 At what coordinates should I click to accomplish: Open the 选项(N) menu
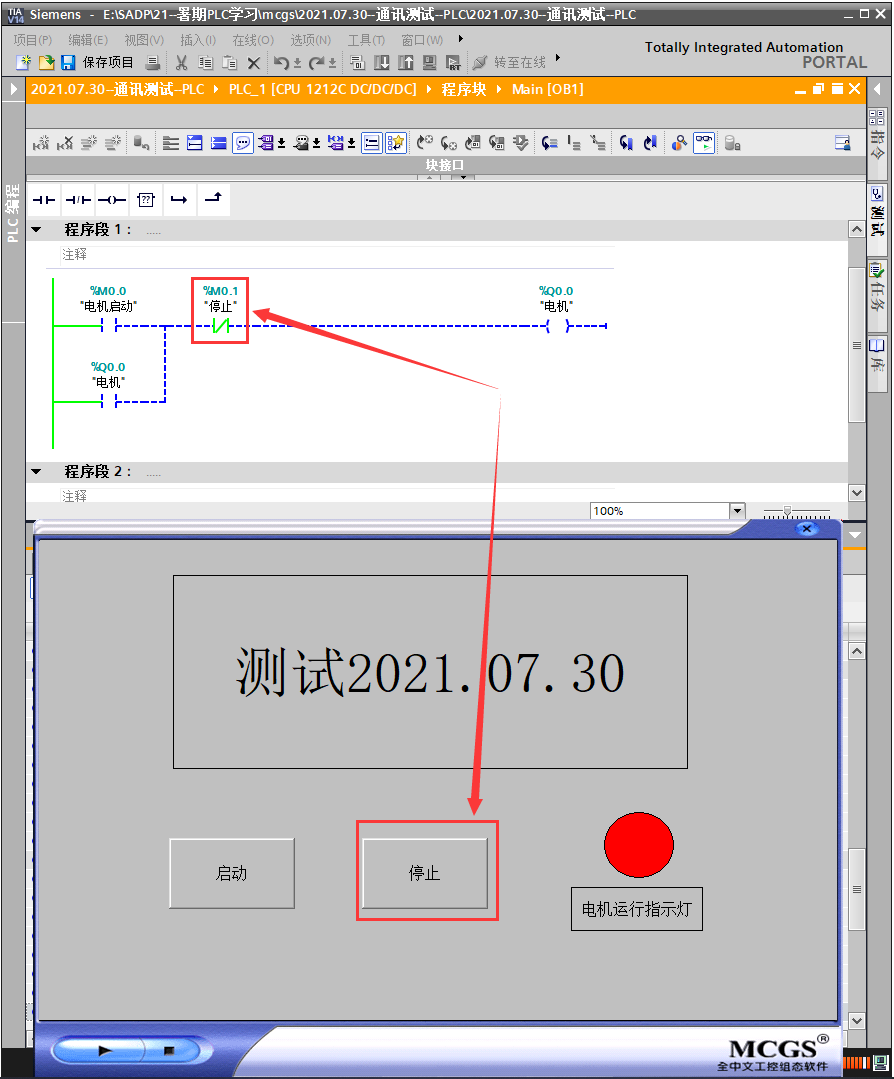point(310,40)
